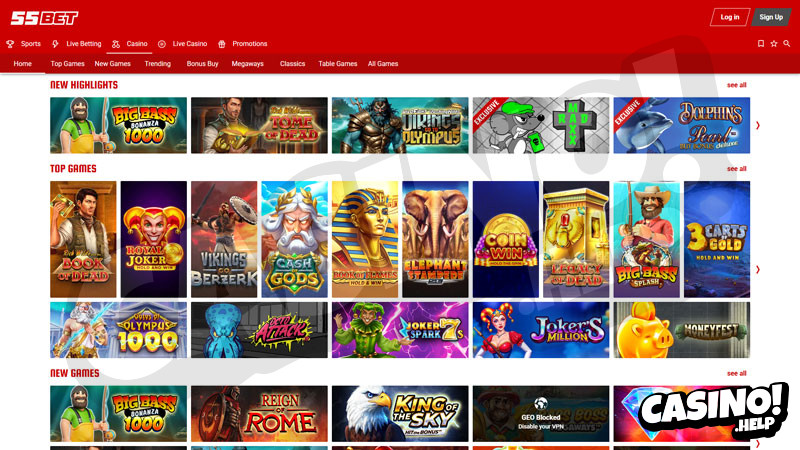Image resolution: width=800 pixels, height=450 pixels.
Task: Open Table Games tab
Action: 337,64
